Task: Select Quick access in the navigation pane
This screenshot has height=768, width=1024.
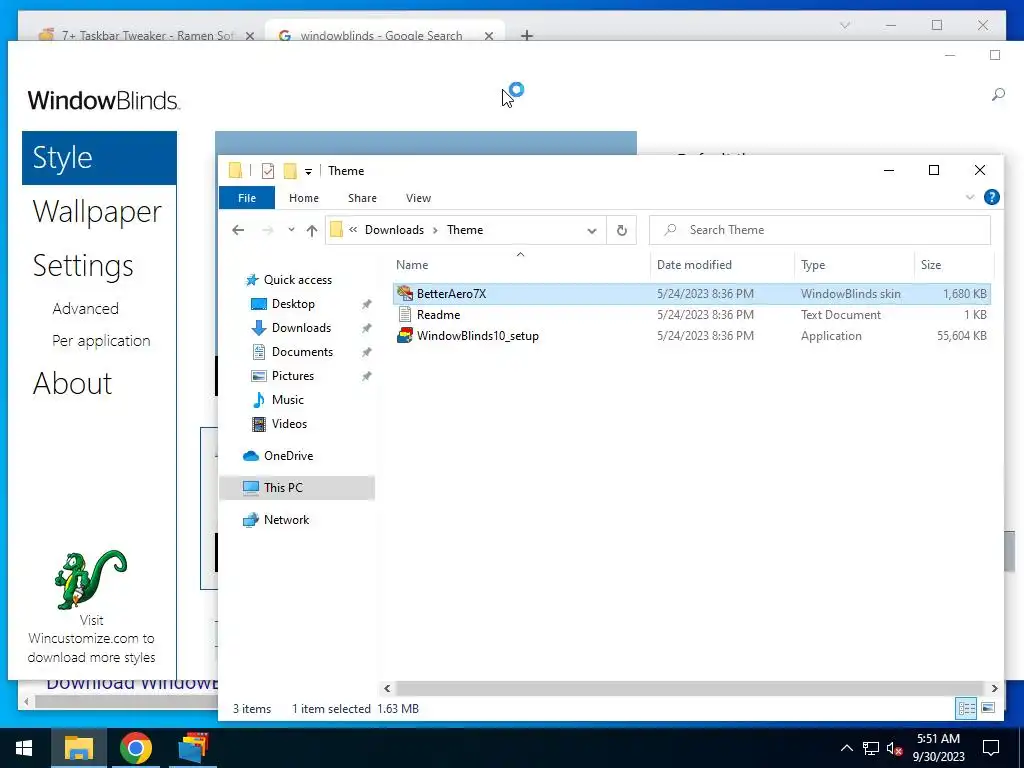Action: pyautogui.click(x=297, y=280)
